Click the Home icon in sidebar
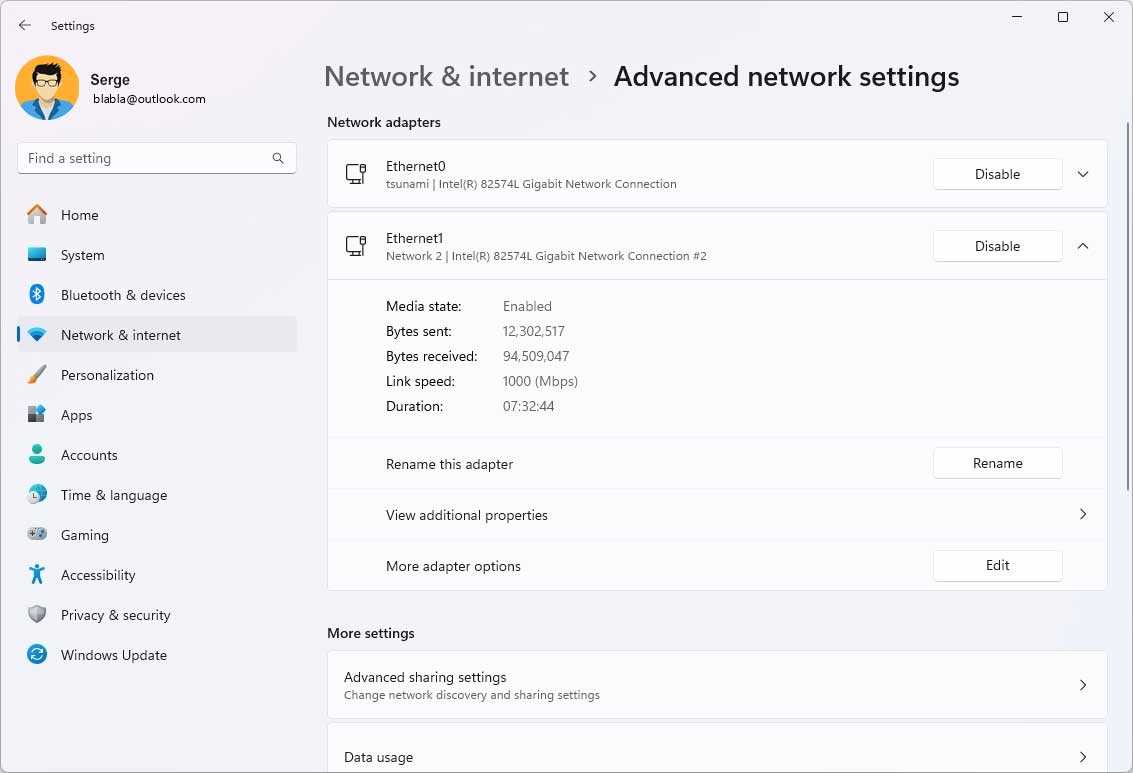Screen dimensions: 1133x773 tap(37, 215)
